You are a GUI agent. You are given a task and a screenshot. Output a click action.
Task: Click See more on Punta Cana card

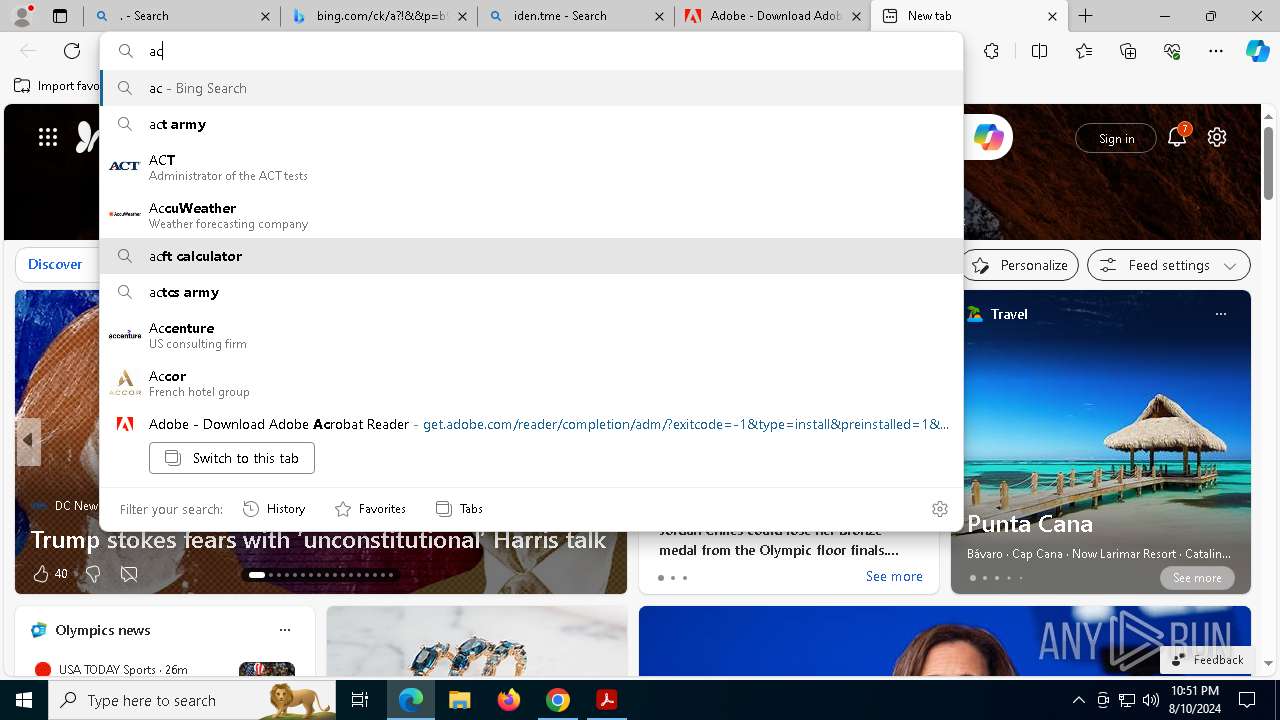[x=1197, y=578]
